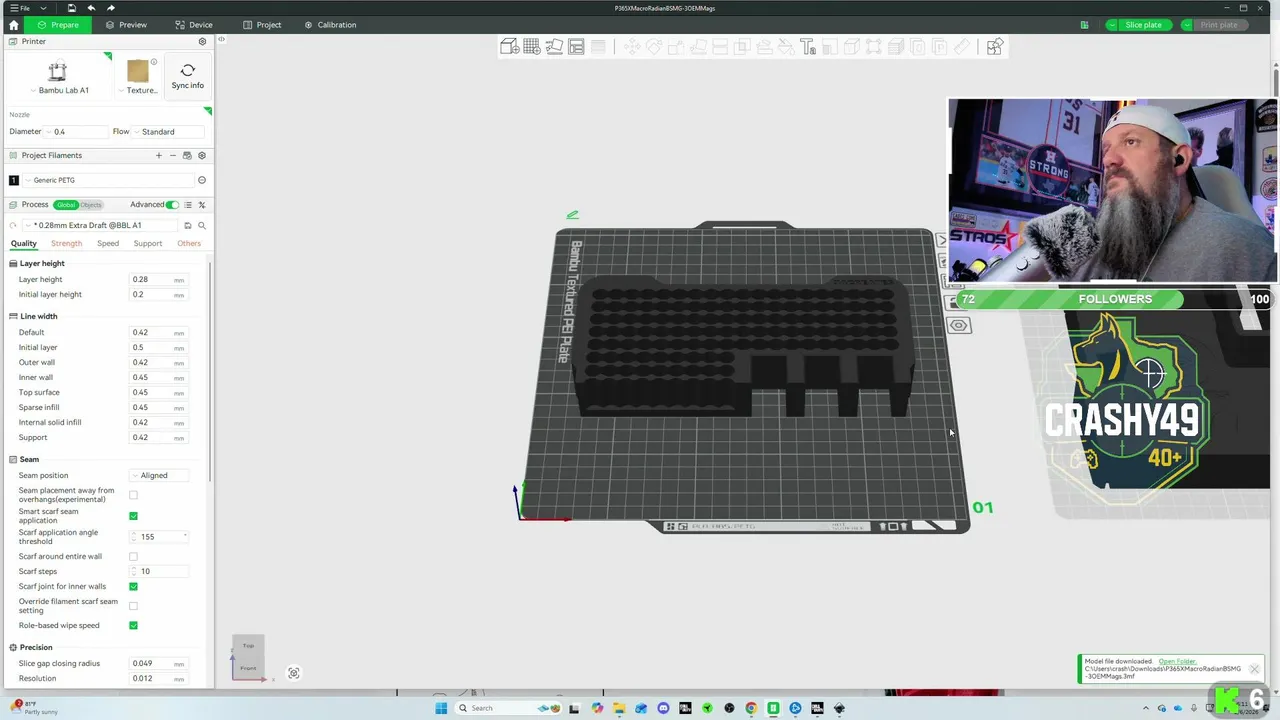Screen dimensions: 1280x720
Task: Select the Text shape tool
Action: [x=808, y=46]
